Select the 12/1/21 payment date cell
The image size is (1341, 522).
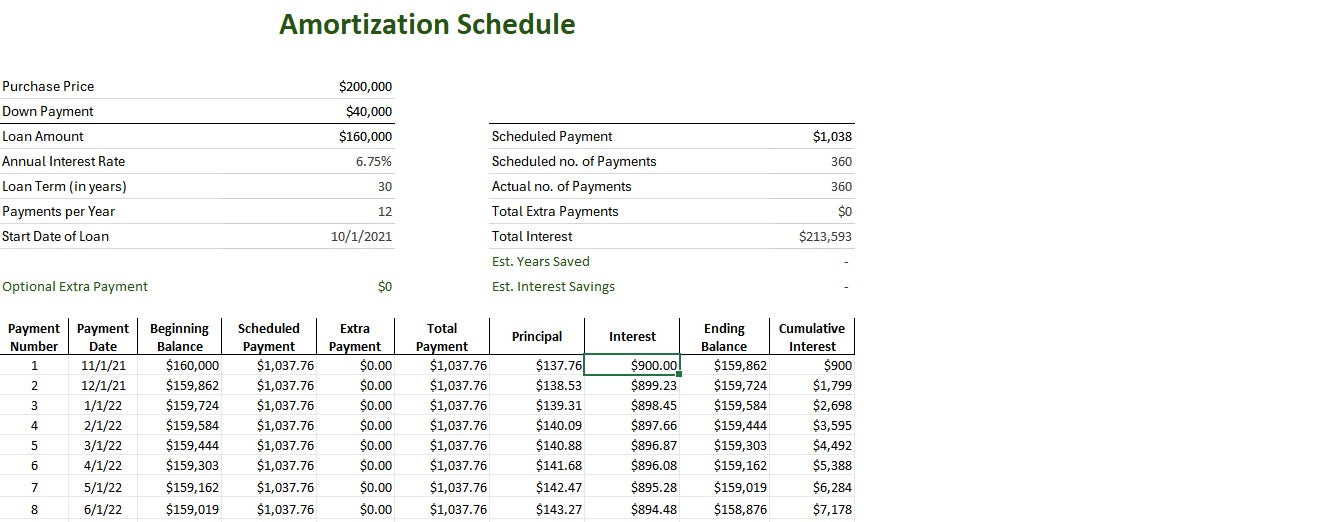coord(103,385)
